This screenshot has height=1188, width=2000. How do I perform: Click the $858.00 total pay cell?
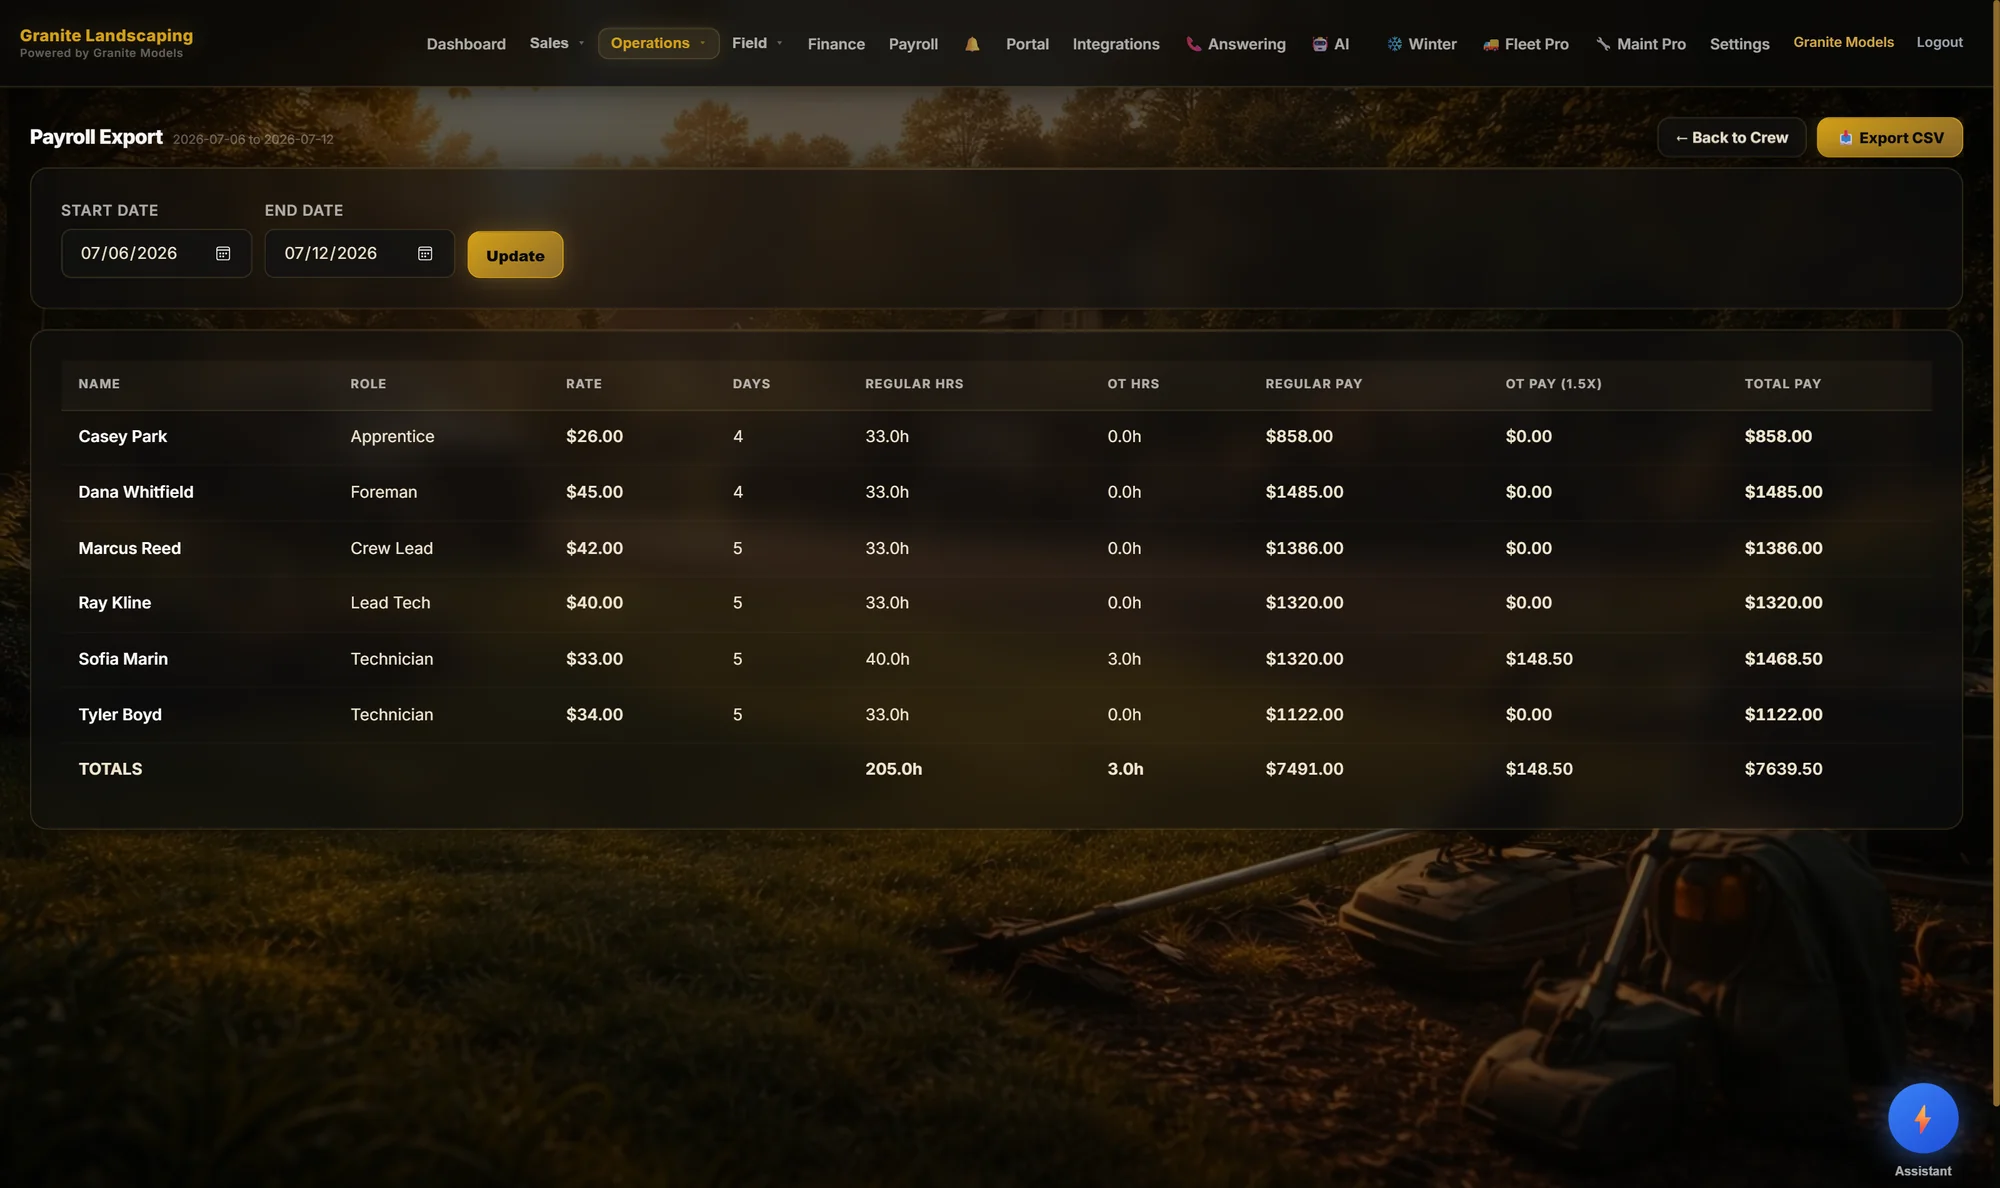[x=1777, y=436]
